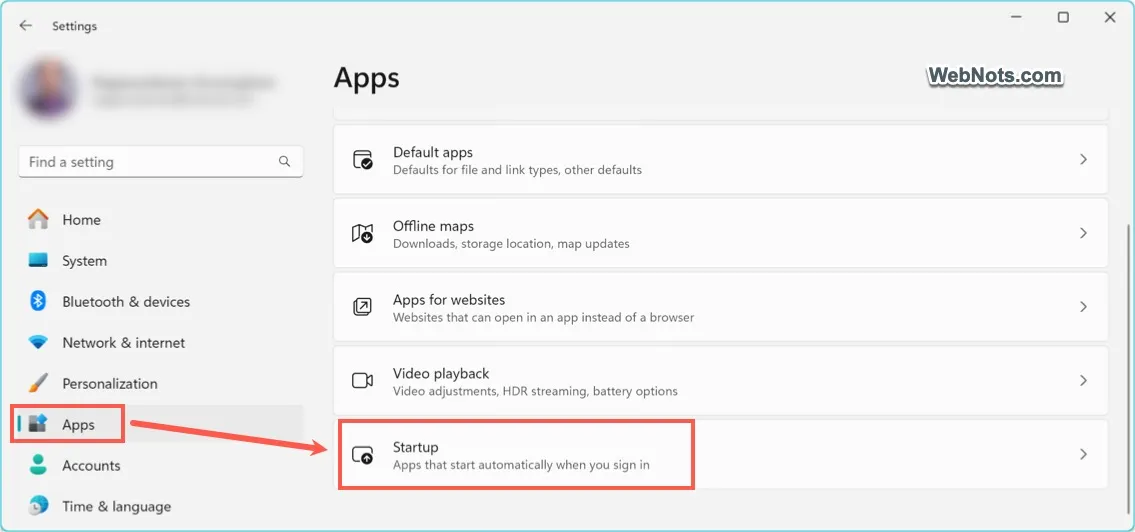Expand Default apps chevron
This screenshot has width=1135, height=532.
point(1083,159)
